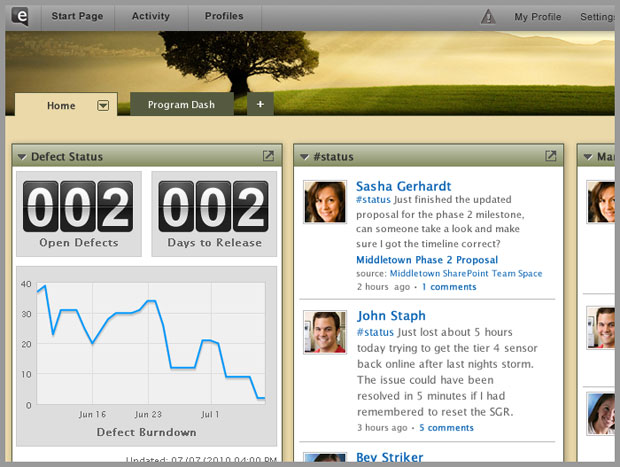The image size is (620, 467).
Task: Open My Profile
Action: [x=538, y=16]
